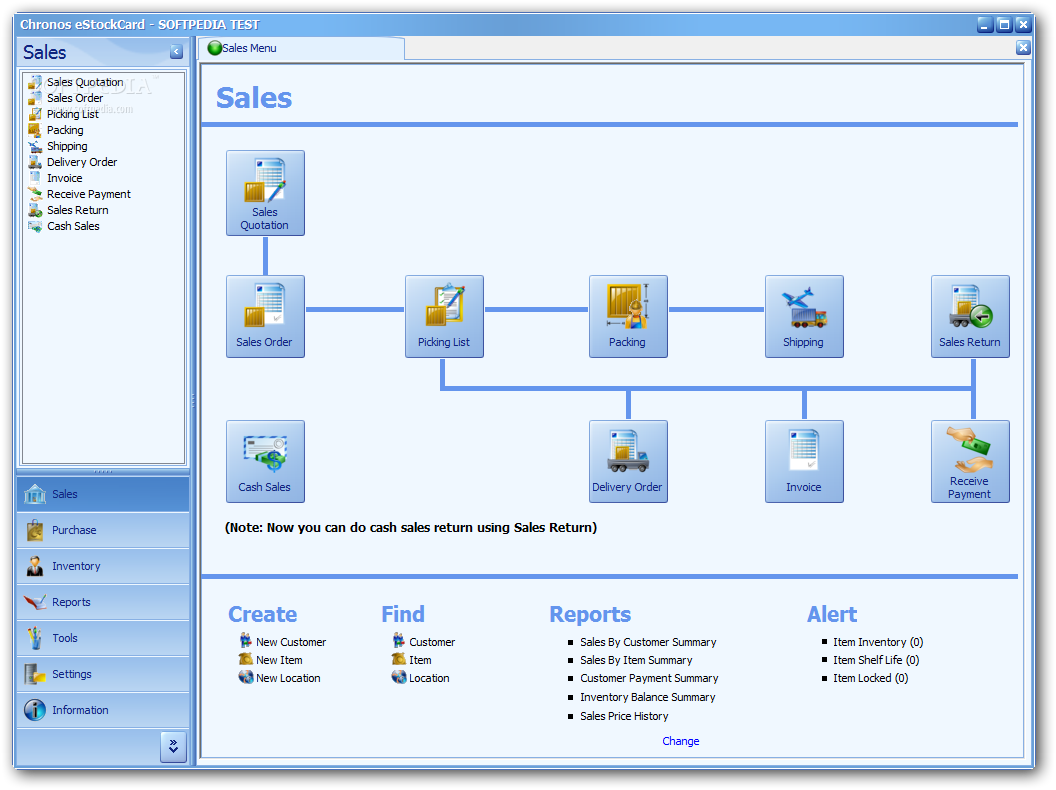Click the green Sales Menu tab icon
This screenshot has width=1056, height=790.
pyautogui.click(x=215, y=48)
